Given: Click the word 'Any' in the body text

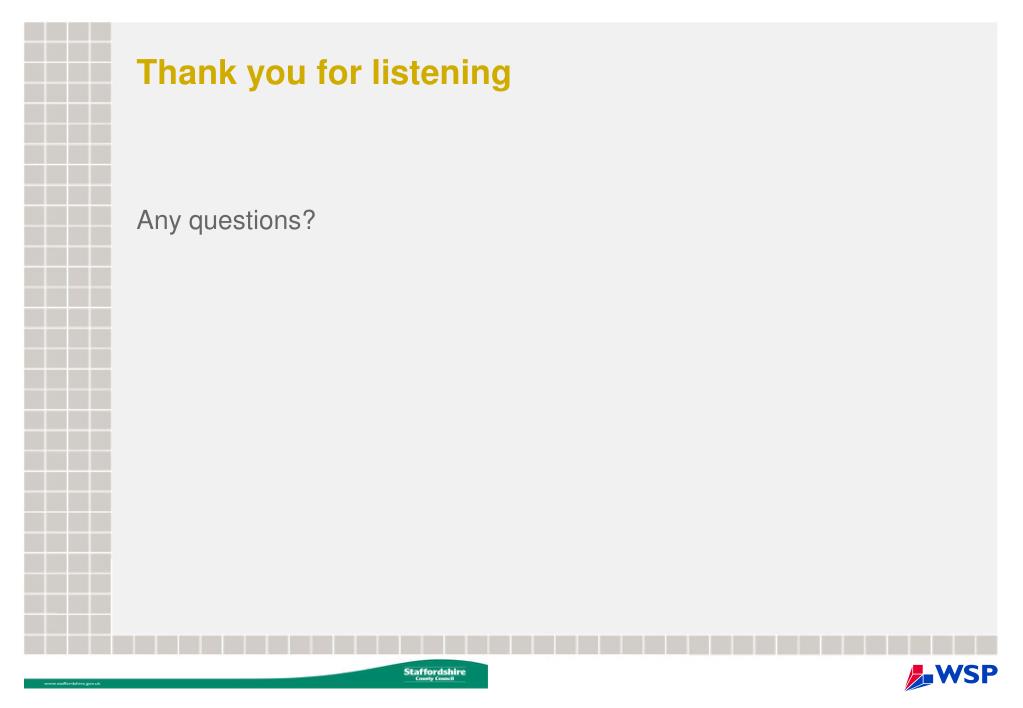Looking at the screenshot, I should (x=159, y=221).
